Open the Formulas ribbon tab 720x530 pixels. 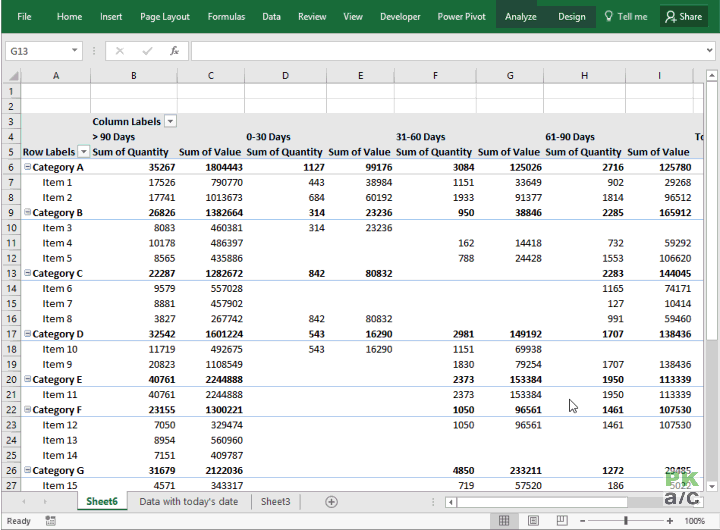[x=226, y=17]
